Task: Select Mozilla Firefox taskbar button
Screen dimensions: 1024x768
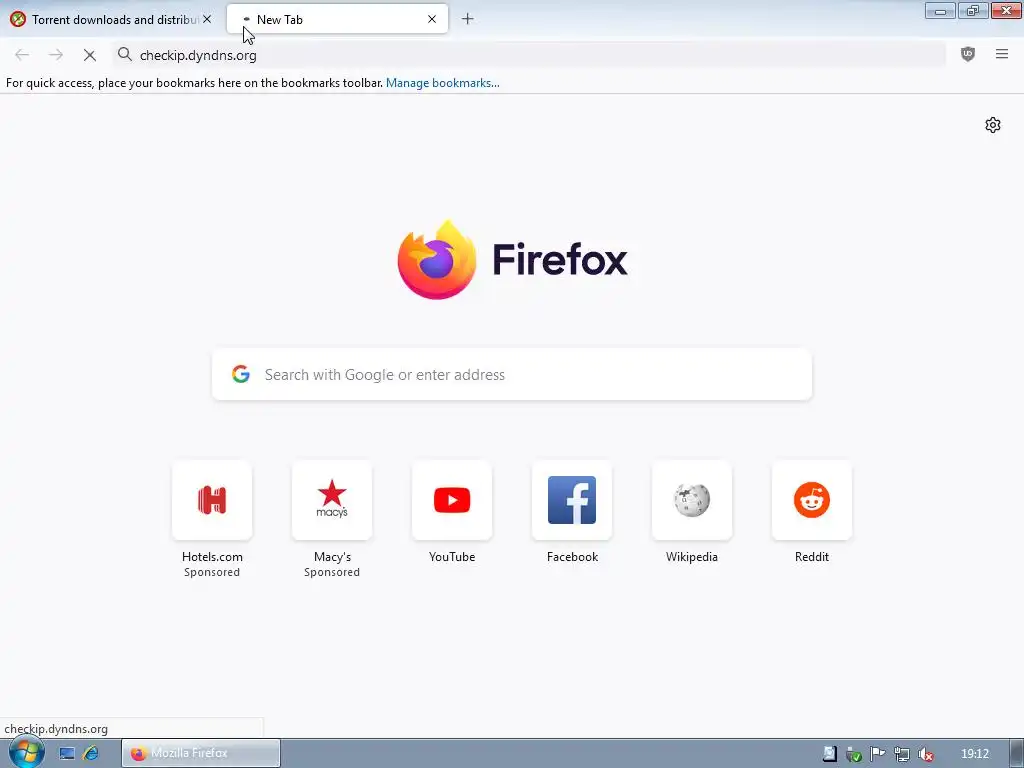Action: tap(201, 753)
